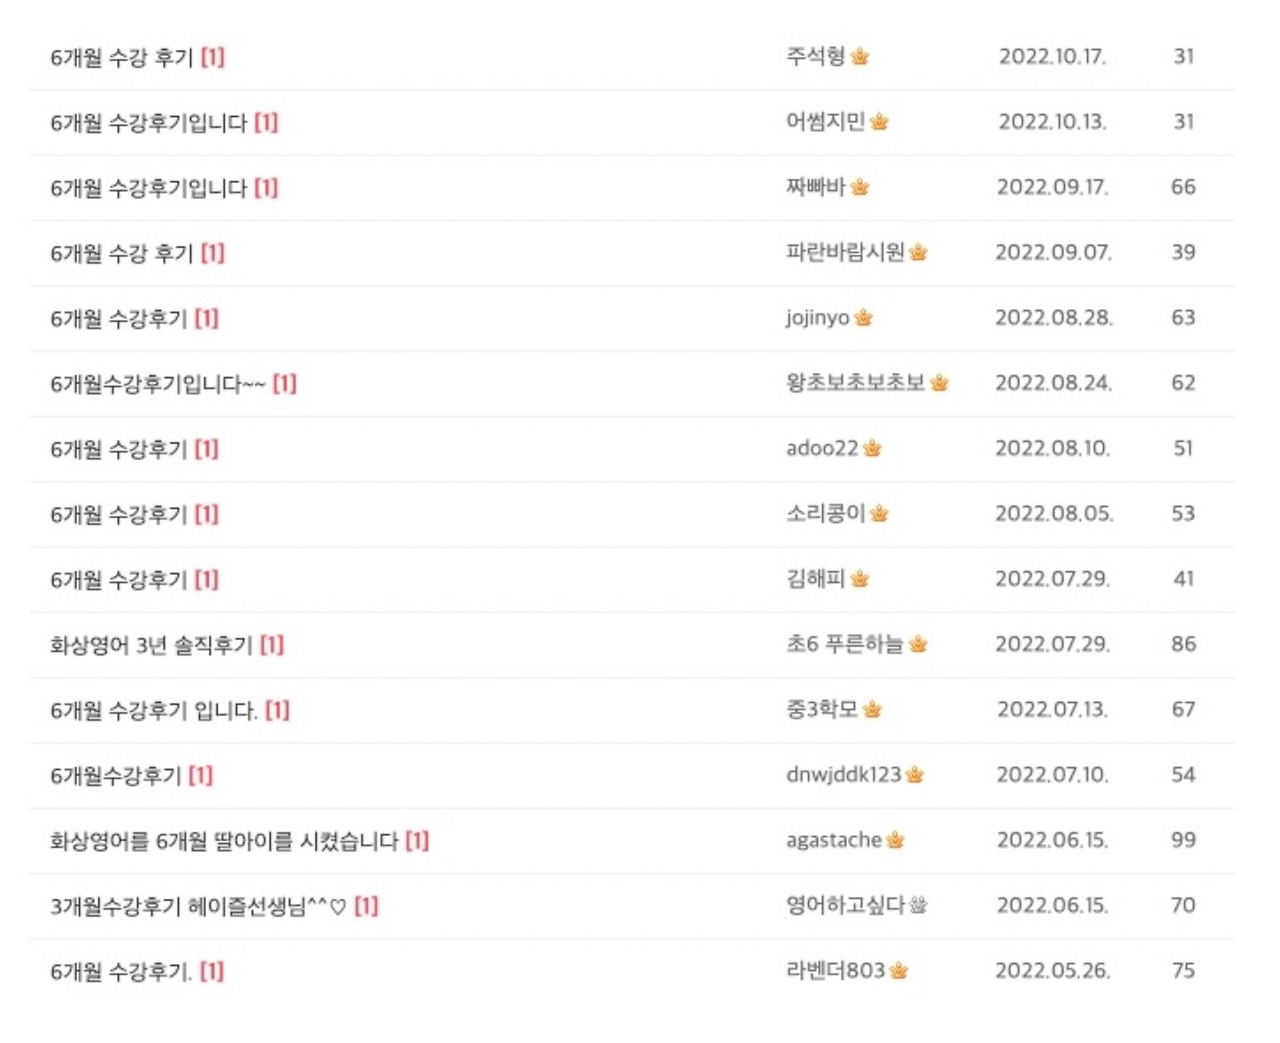Click the [1] comment count on 6개월수강후기입니다~~
The height and width of the screenshot is (1043, 1280).
tap(283, 383)
